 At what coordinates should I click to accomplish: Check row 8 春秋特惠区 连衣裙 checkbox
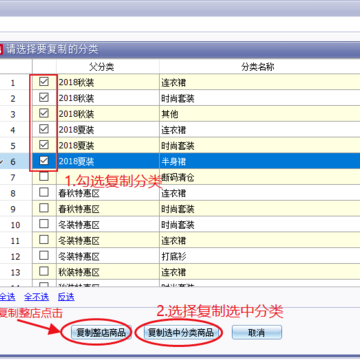(x=44, y=192)
